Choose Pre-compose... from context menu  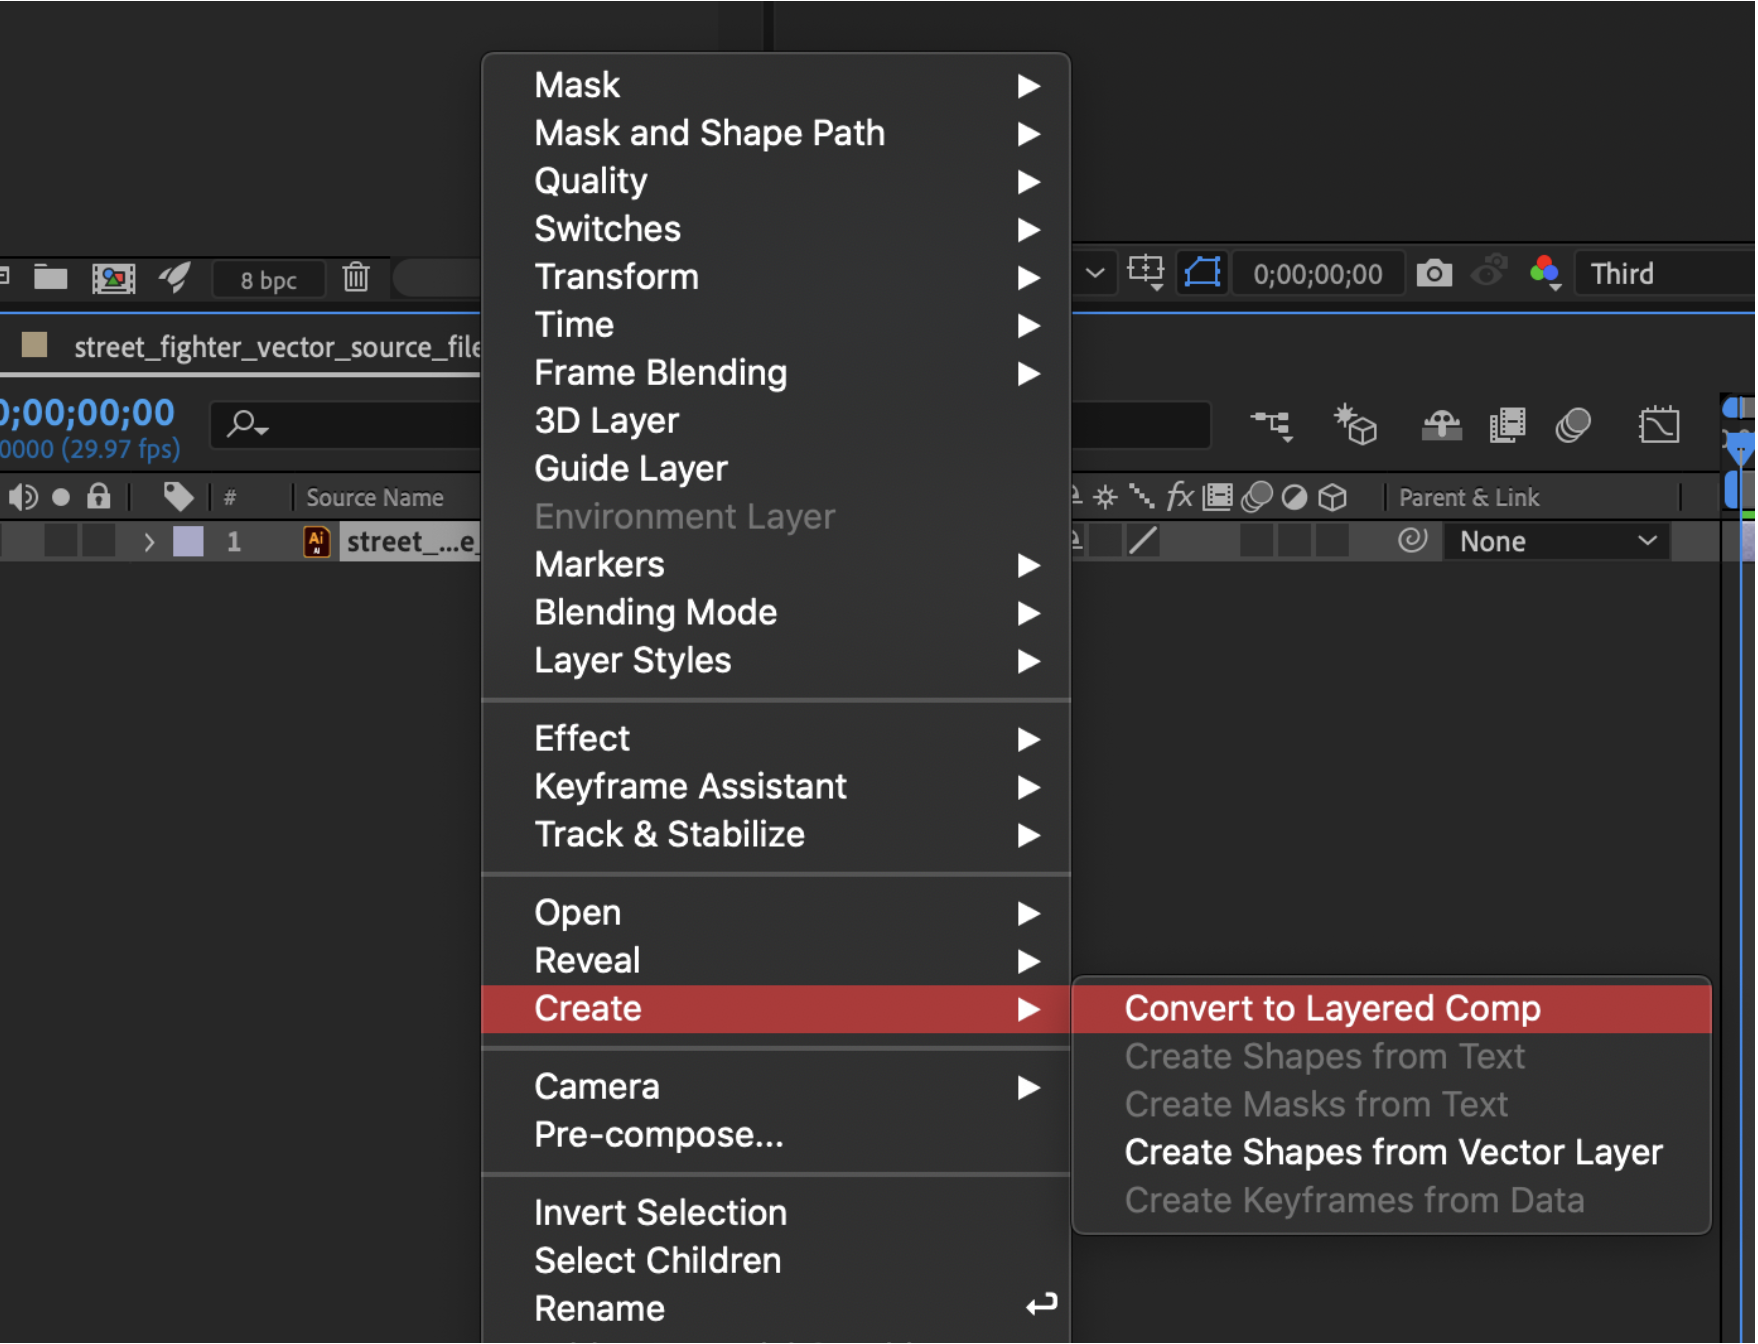(x=776, y=1135)
